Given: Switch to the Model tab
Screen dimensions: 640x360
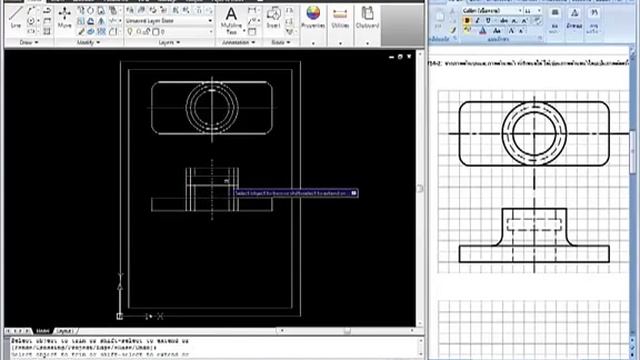Looking at the screenshot, I should pos(42,331).
